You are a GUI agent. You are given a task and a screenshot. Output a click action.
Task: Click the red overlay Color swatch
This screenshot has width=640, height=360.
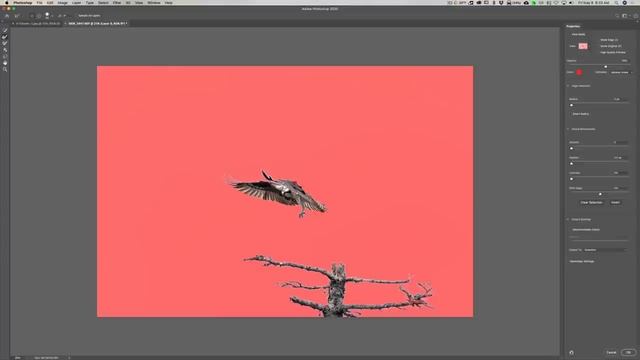579,72
